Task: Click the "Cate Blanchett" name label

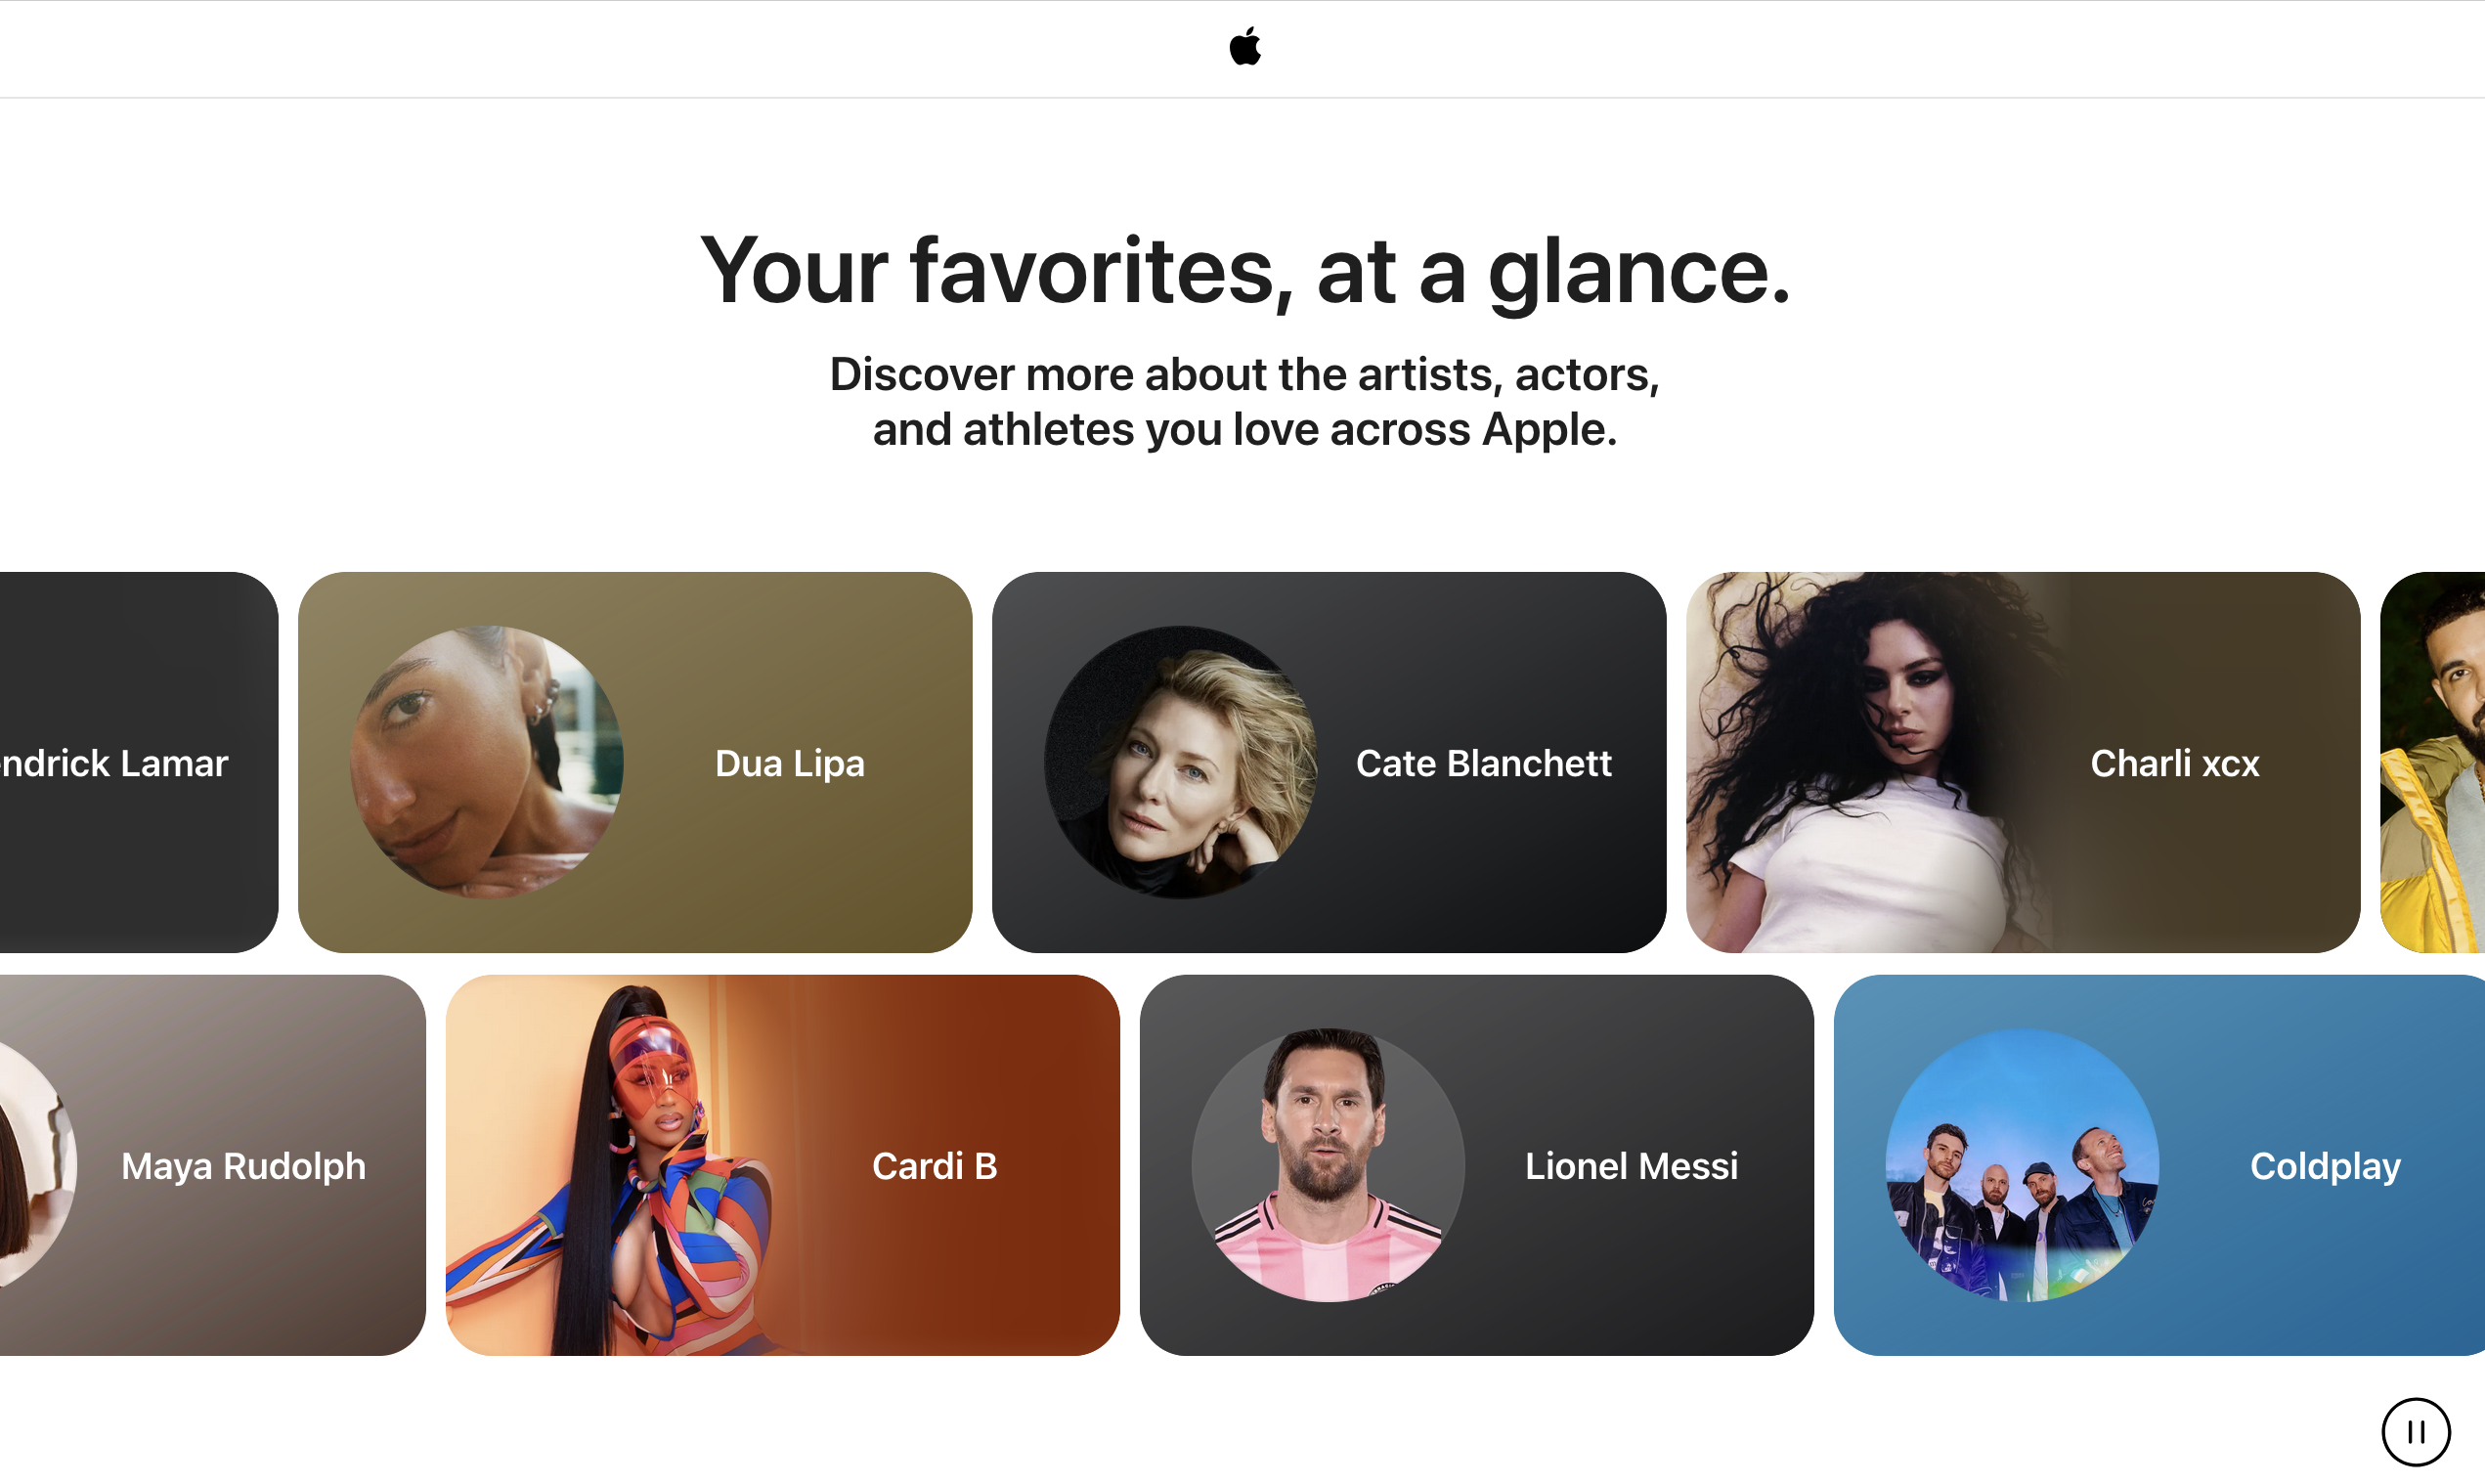Action: pyautogui.click(x=1483, y=763)
